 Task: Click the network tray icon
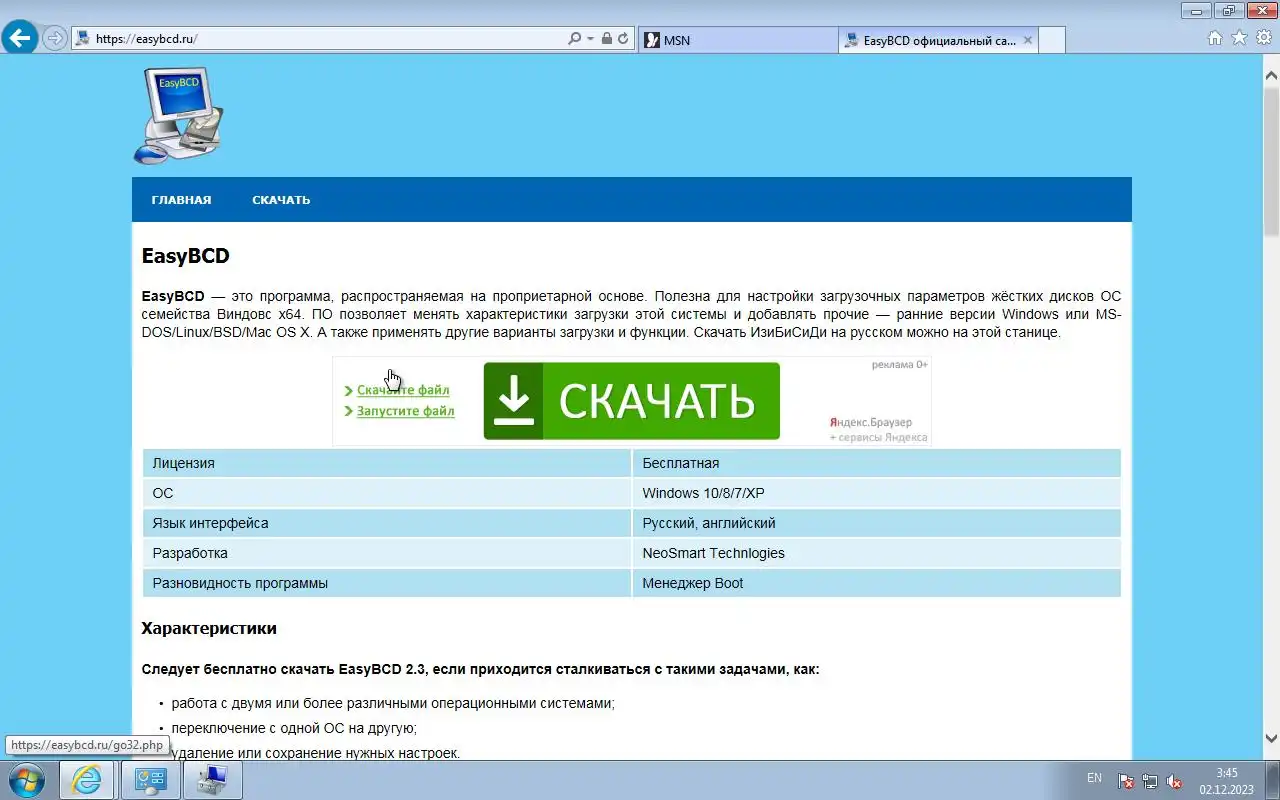click(x=1150, y=781)
